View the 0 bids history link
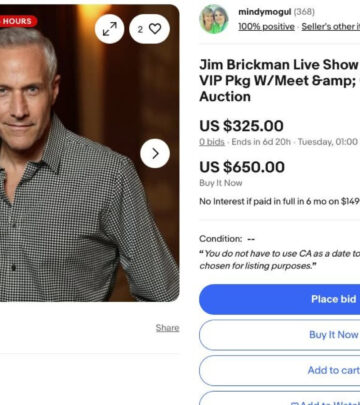The height and width of the screenshot is (405, 360). (212, 142)
